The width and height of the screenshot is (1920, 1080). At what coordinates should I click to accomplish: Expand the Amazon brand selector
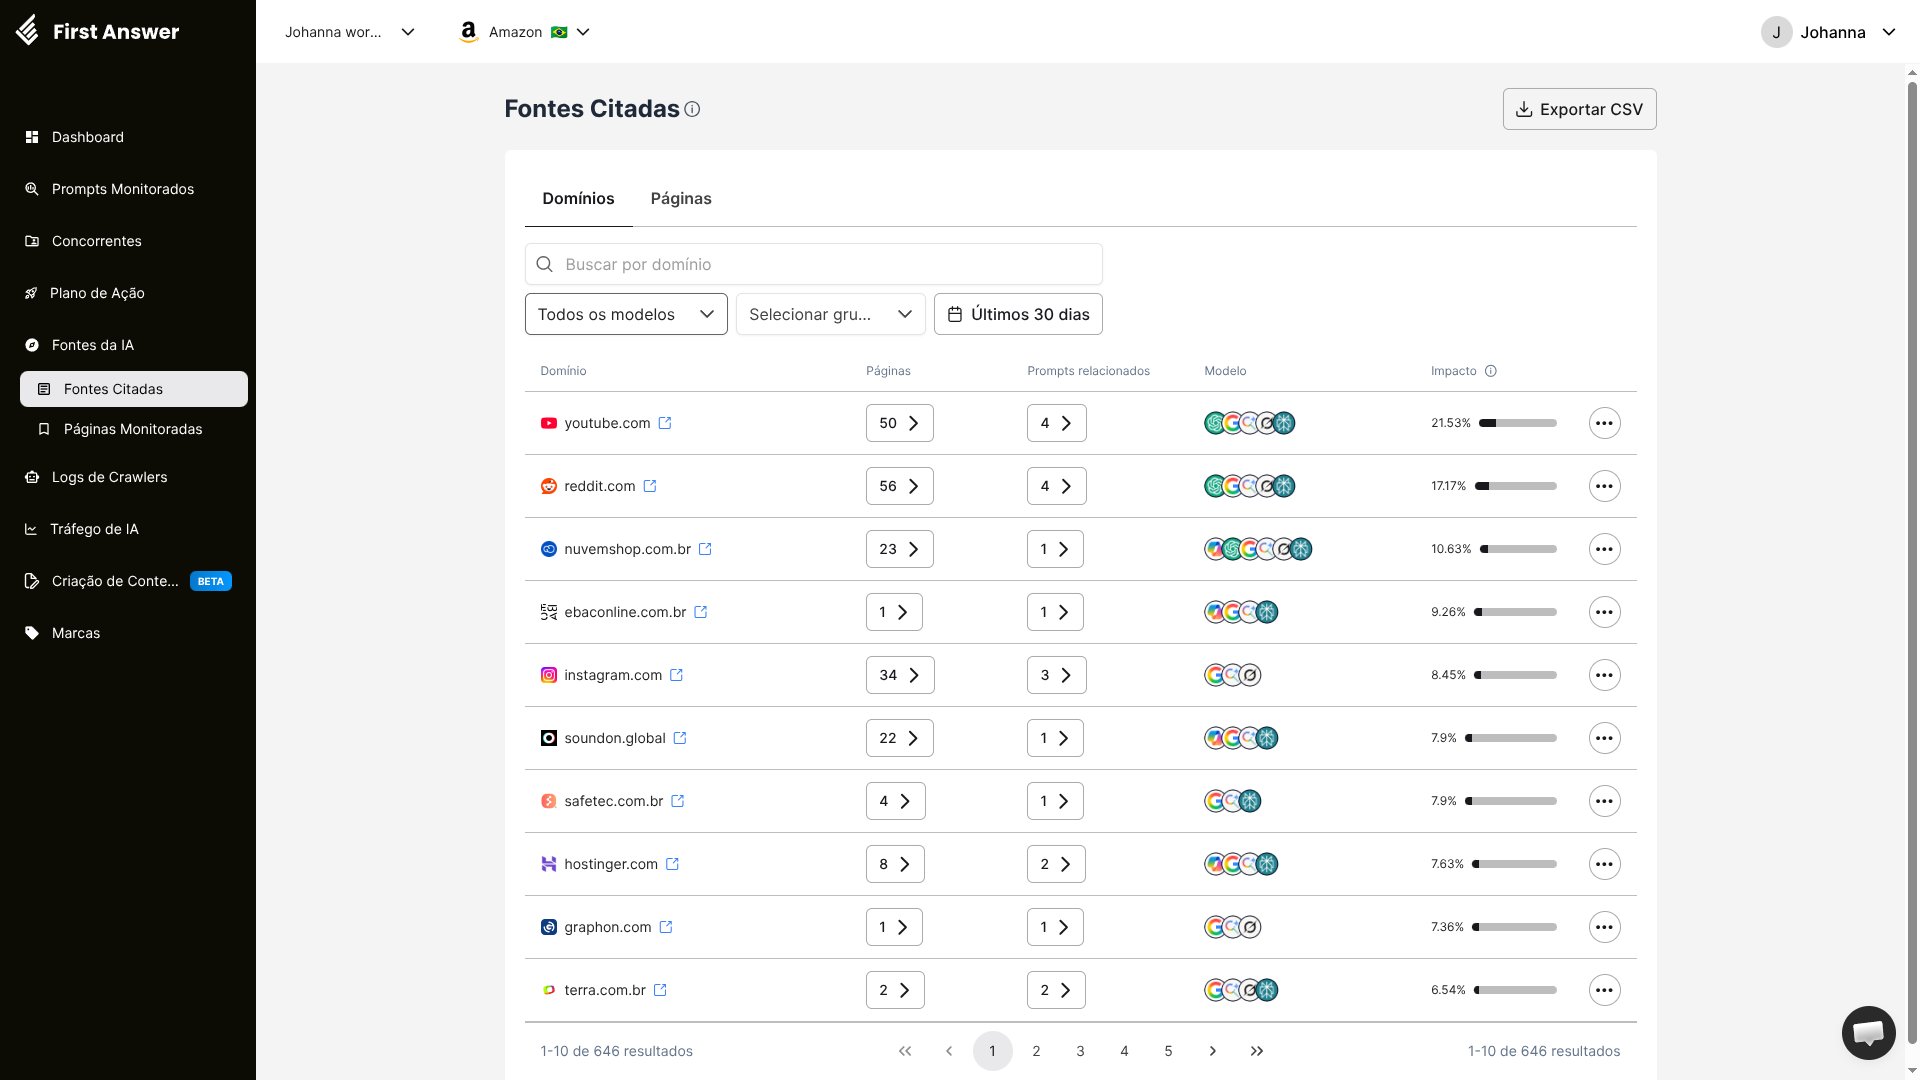pos(525,32)
